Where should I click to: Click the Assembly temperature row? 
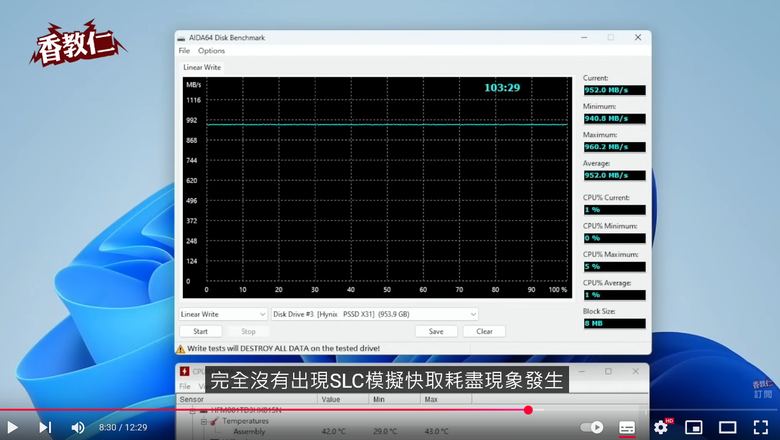point(341,432)
